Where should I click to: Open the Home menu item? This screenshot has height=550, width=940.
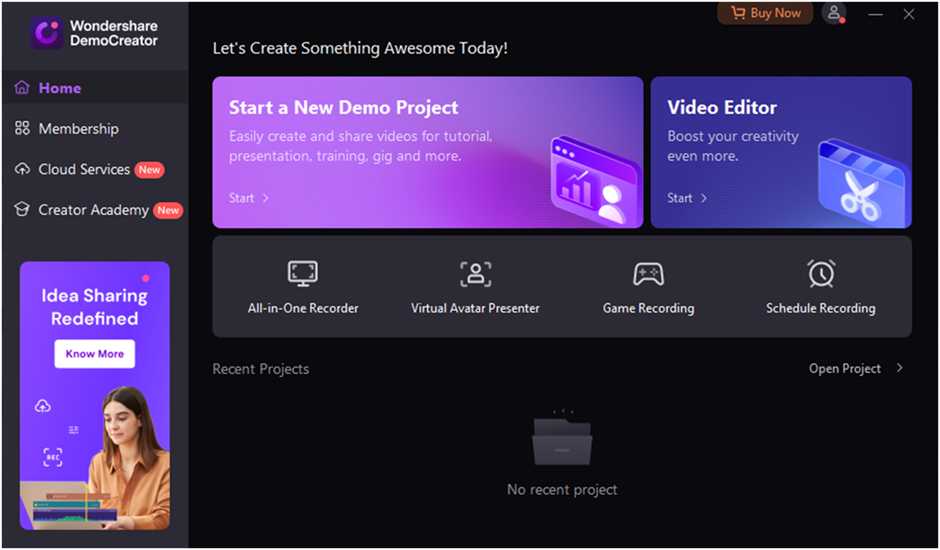[x=95, y=88]
